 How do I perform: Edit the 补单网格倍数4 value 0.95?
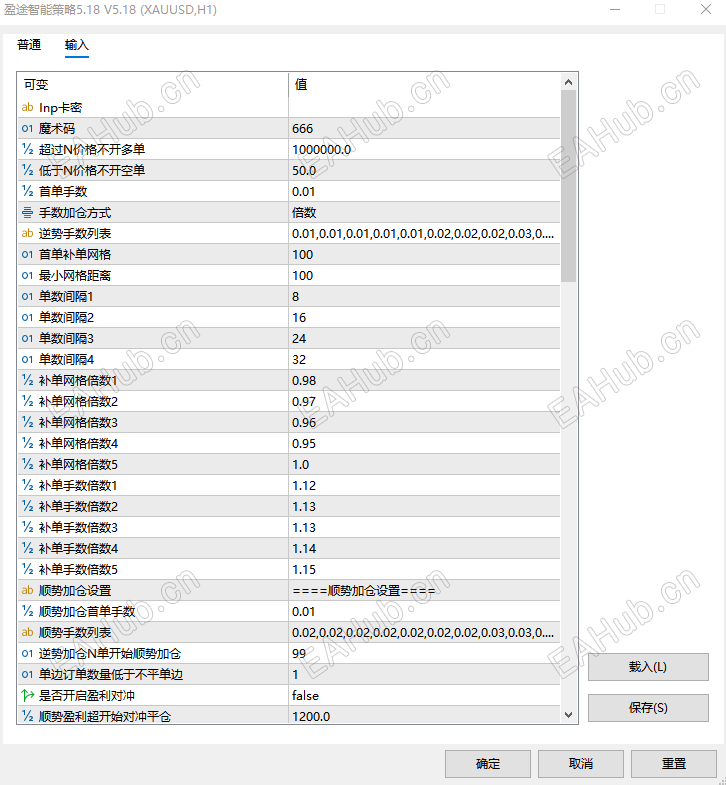point(425,444)
